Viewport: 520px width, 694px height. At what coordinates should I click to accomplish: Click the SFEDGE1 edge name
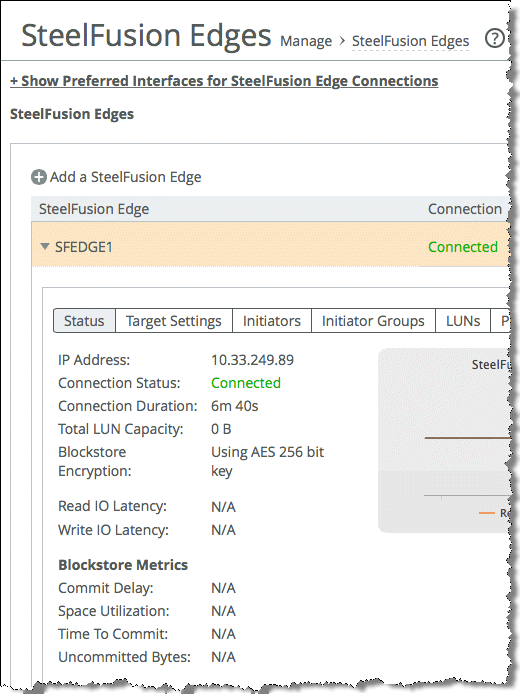click(x=84, y=247)
